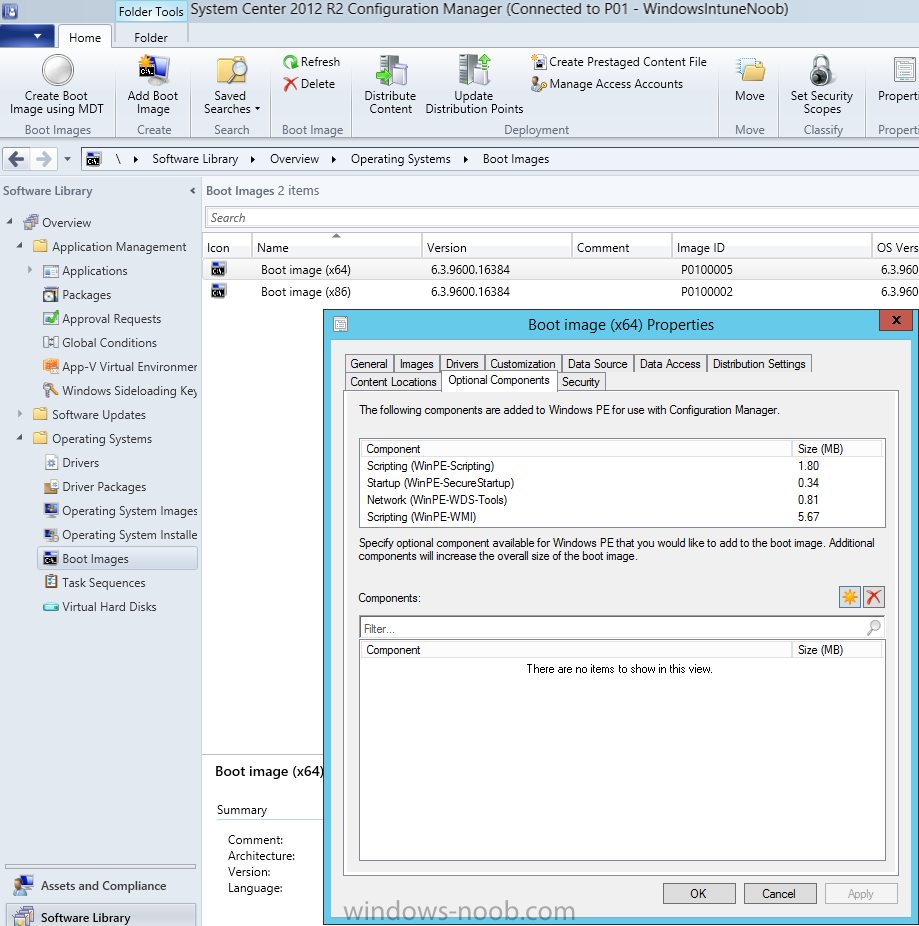The image size is (919, 926).
Task: Collapse Application Management tree node
Action: click(x=19, y=246)
